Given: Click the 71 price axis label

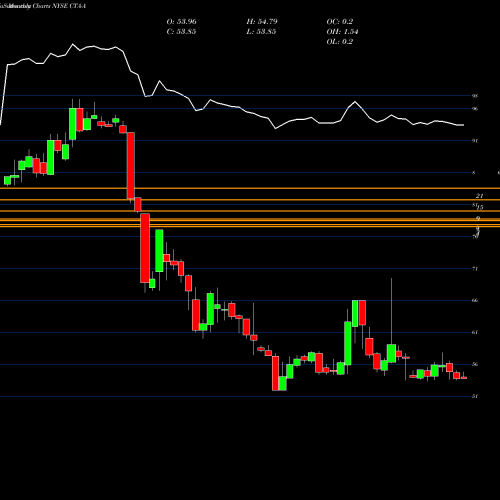Looking at the screenshot, I should 475,269.
